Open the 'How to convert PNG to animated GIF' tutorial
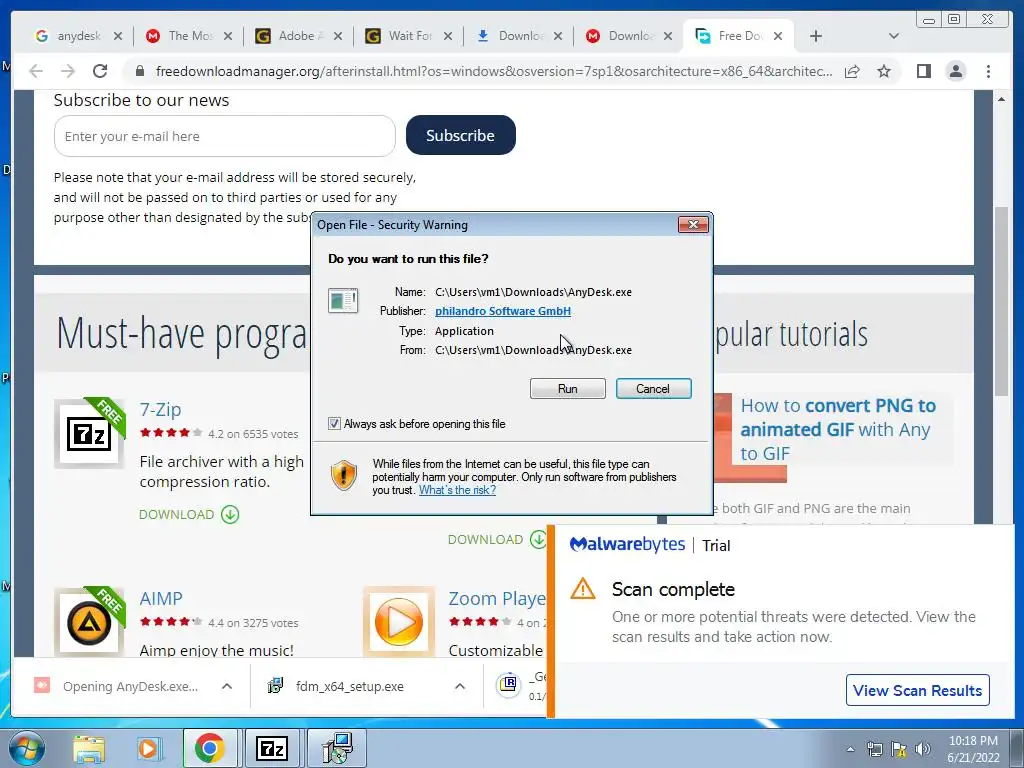Image resolution: width=1024 pixels, height=768 pixels. [839, 430]
